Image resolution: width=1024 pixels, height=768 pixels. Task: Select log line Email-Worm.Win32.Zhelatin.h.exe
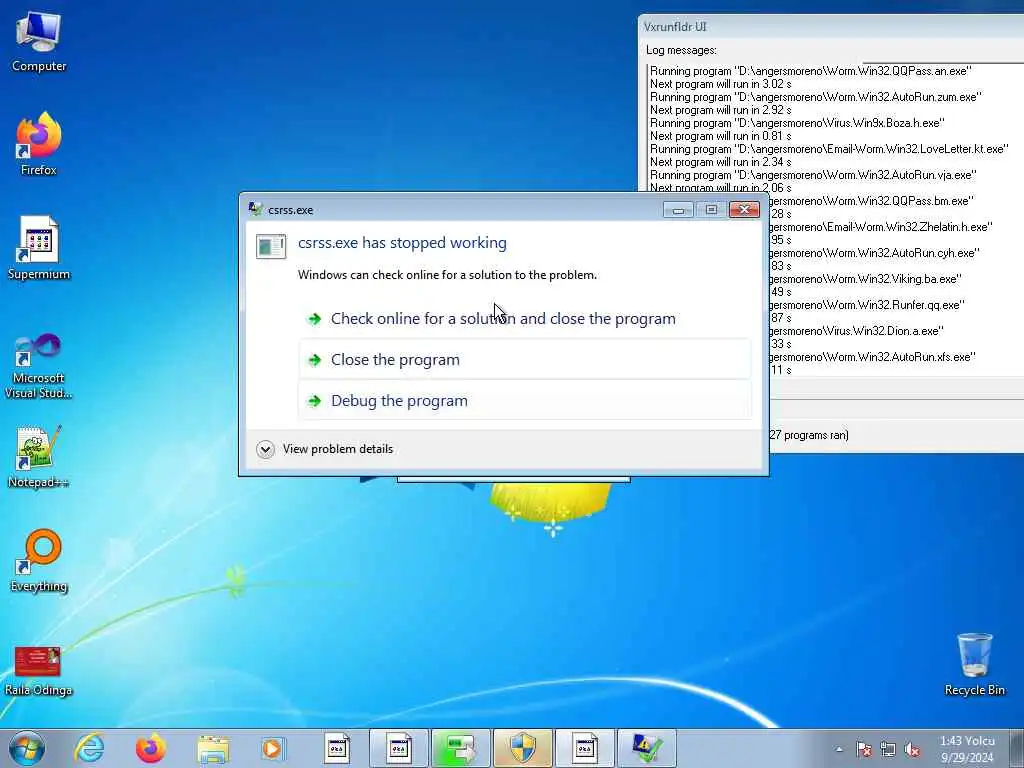pyautogui.click(x=882, y=227)
